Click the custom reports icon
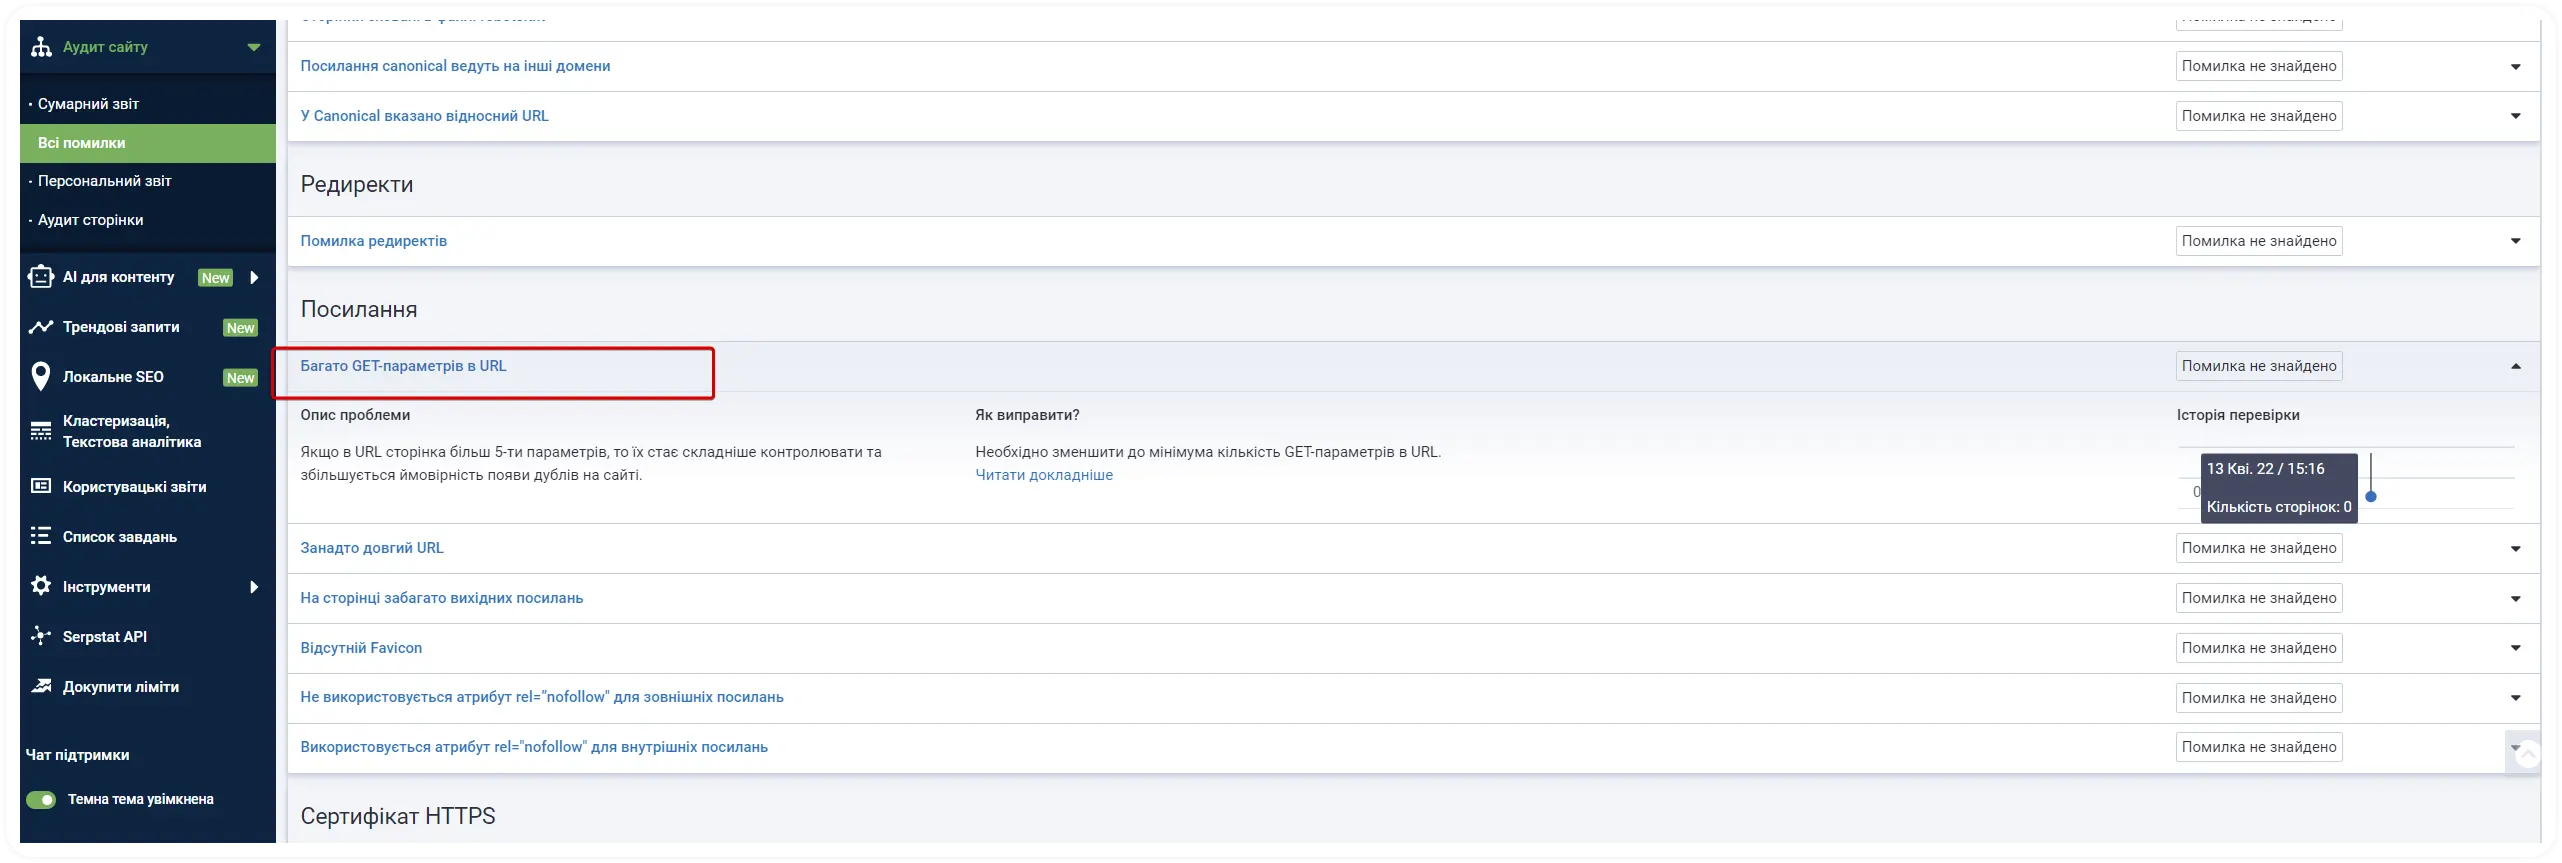 pos(41,487)
